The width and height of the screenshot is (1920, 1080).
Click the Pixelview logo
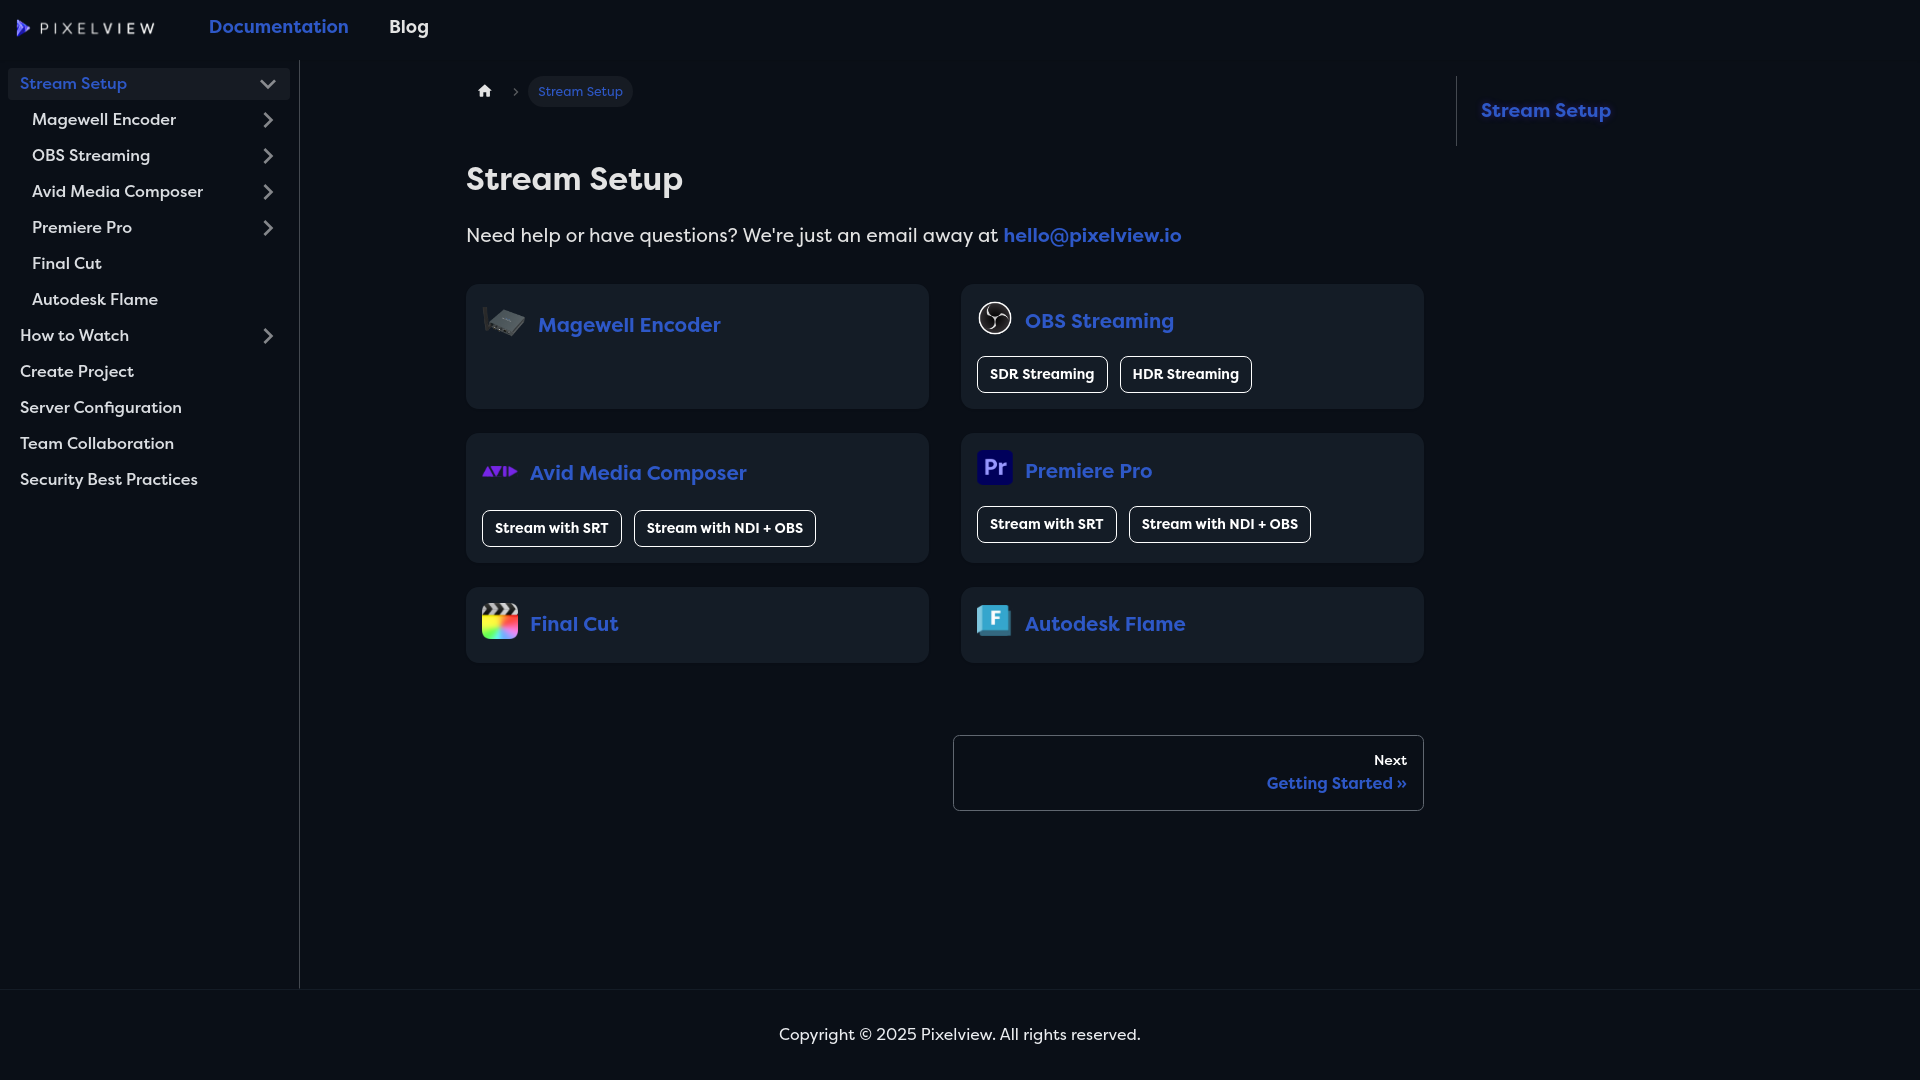(x=86, y=28)
